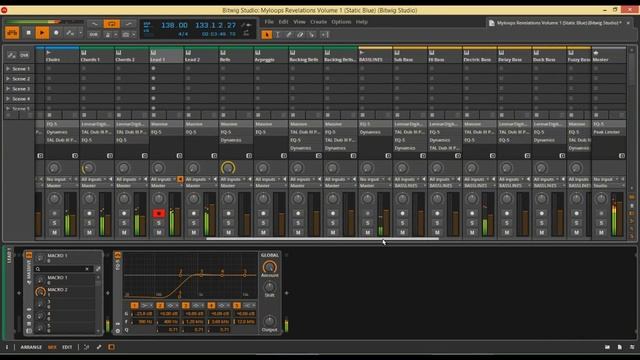Select the Sub Bass track header
This screenshot has width=640, height=360.
pos(410,56)
